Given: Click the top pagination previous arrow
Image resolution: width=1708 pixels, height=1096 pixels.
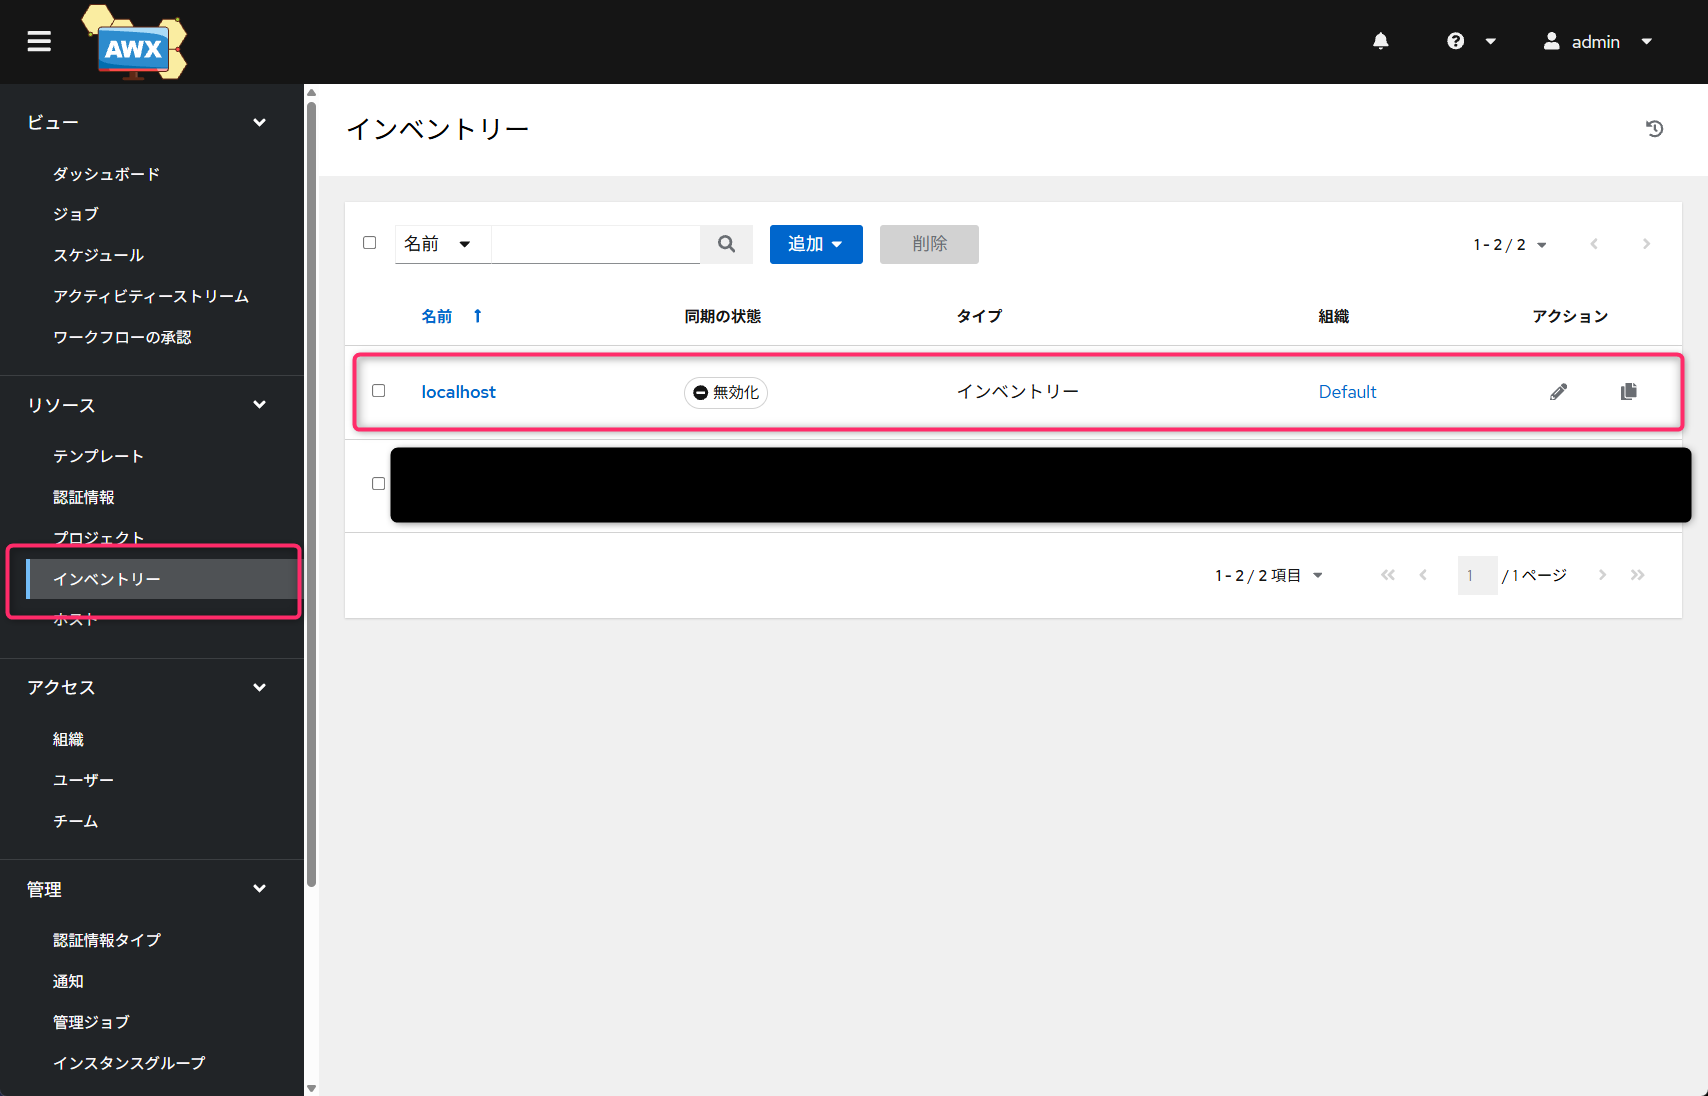Looking at the screenshot, I should click(x=1594, y=244).
